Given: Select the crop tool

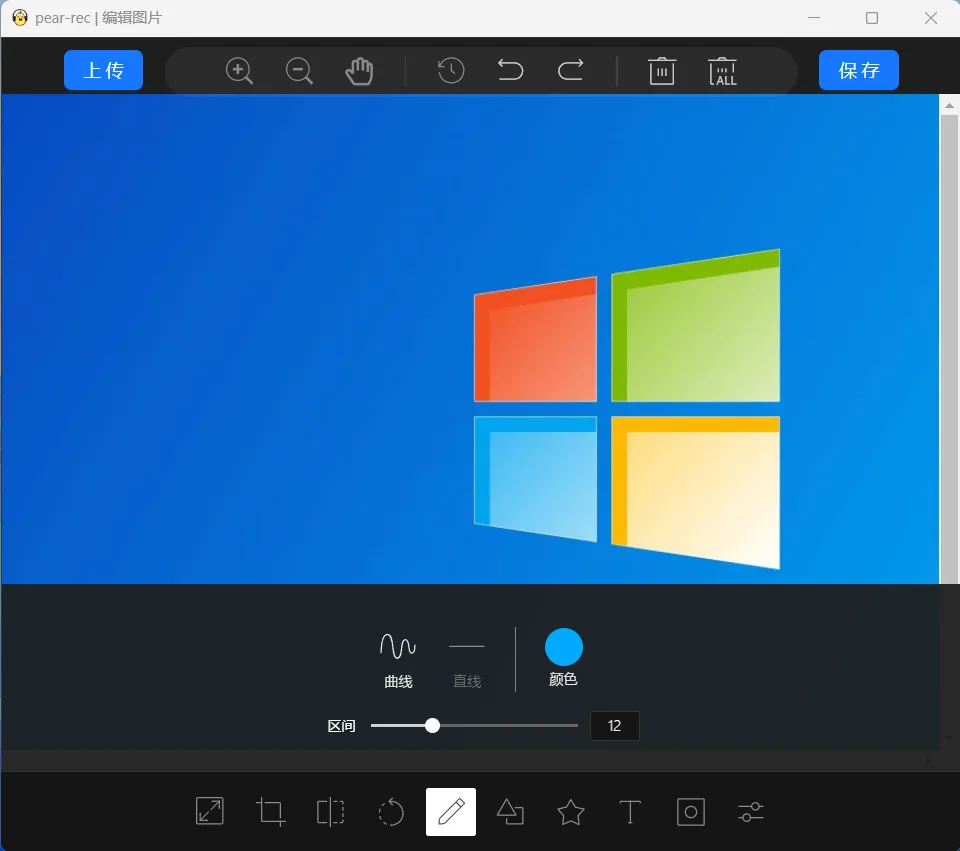Looking at the screenshot, I should click(270, 812).
